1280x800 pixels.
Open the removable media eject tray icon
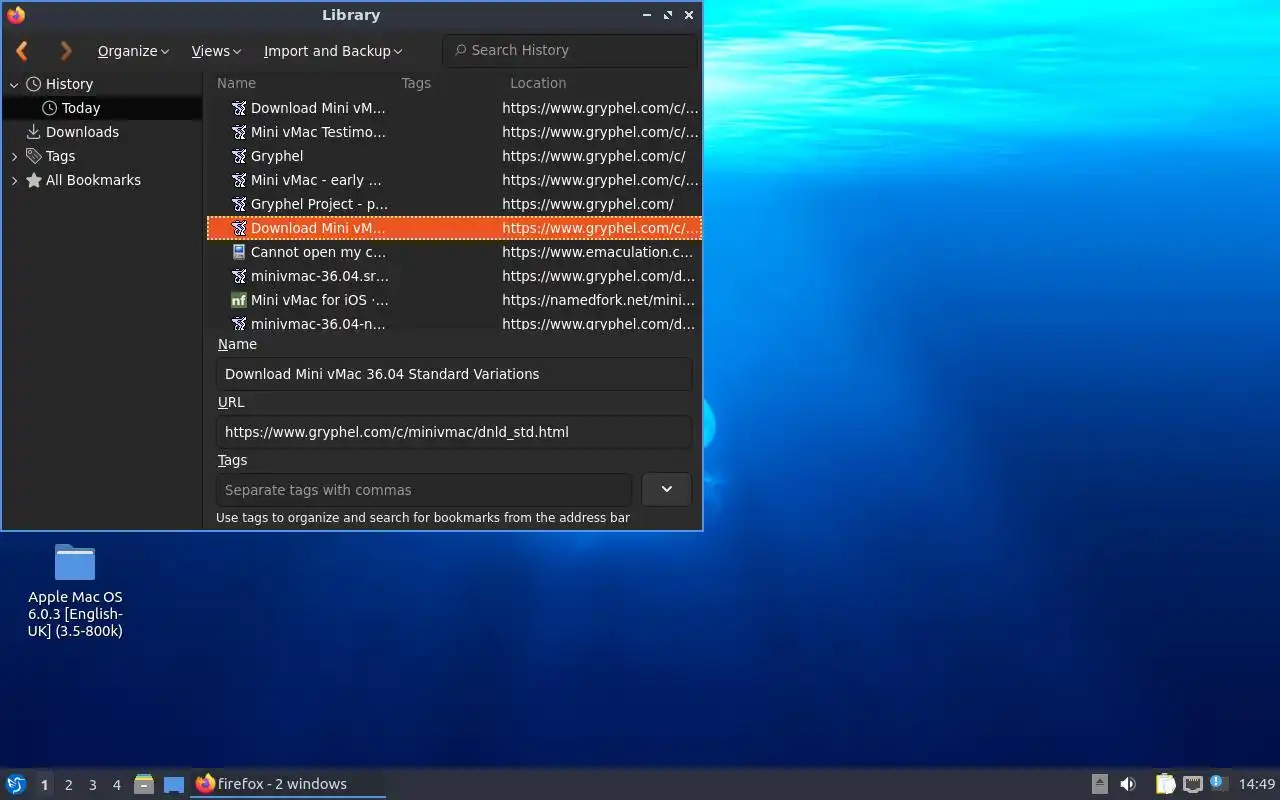1099,784
